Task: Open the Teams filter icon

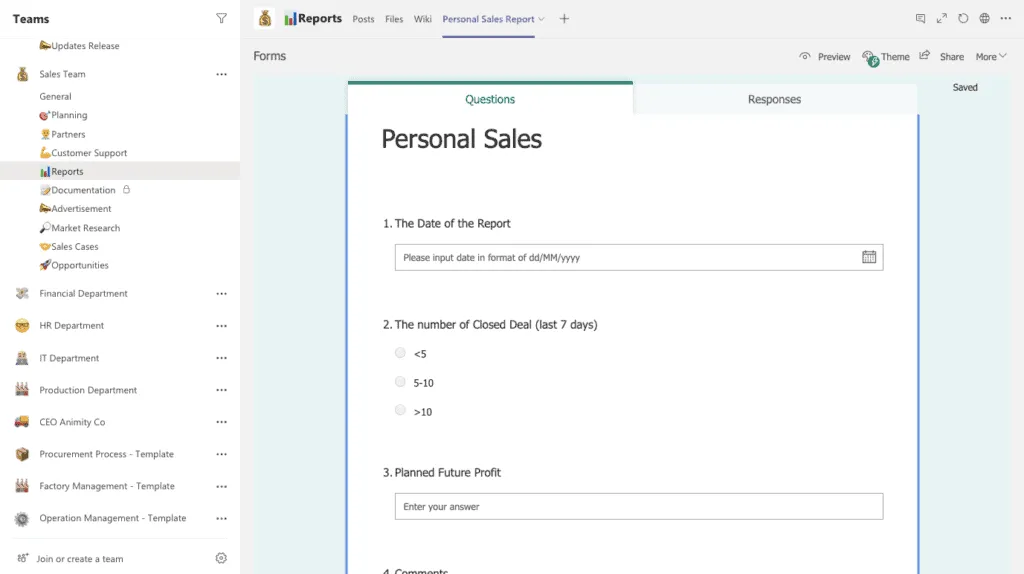Action: click(221, 18)
